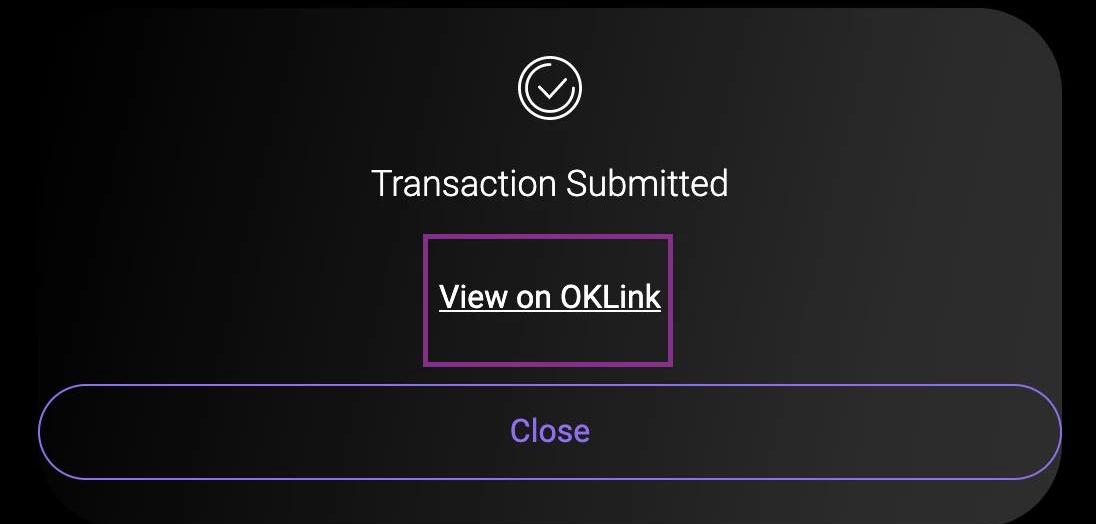This screenshot has height=524, width=1096.
Task: Click the circular checkmark success icon
Action: [549, 88]
